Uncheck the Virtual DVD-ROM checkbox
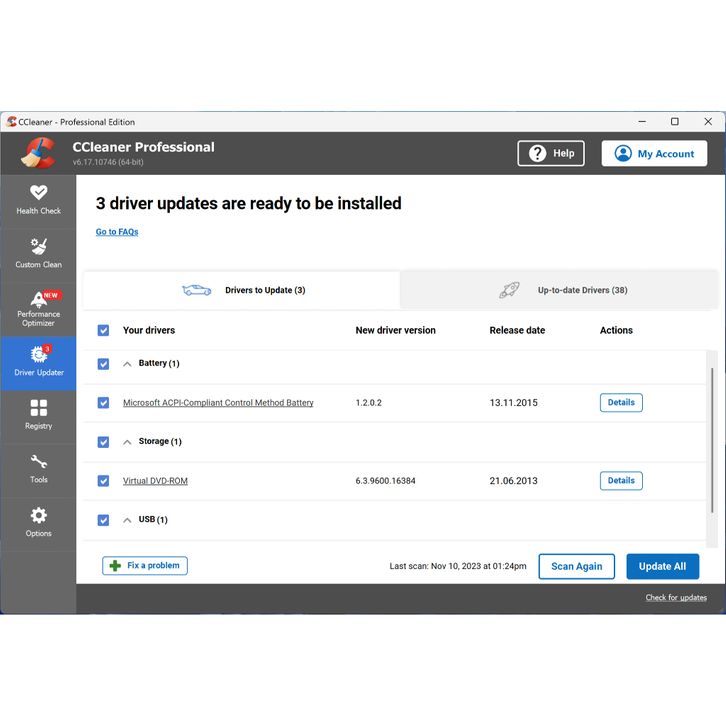This screenshot has height=726, width=726. pos(103,481)
